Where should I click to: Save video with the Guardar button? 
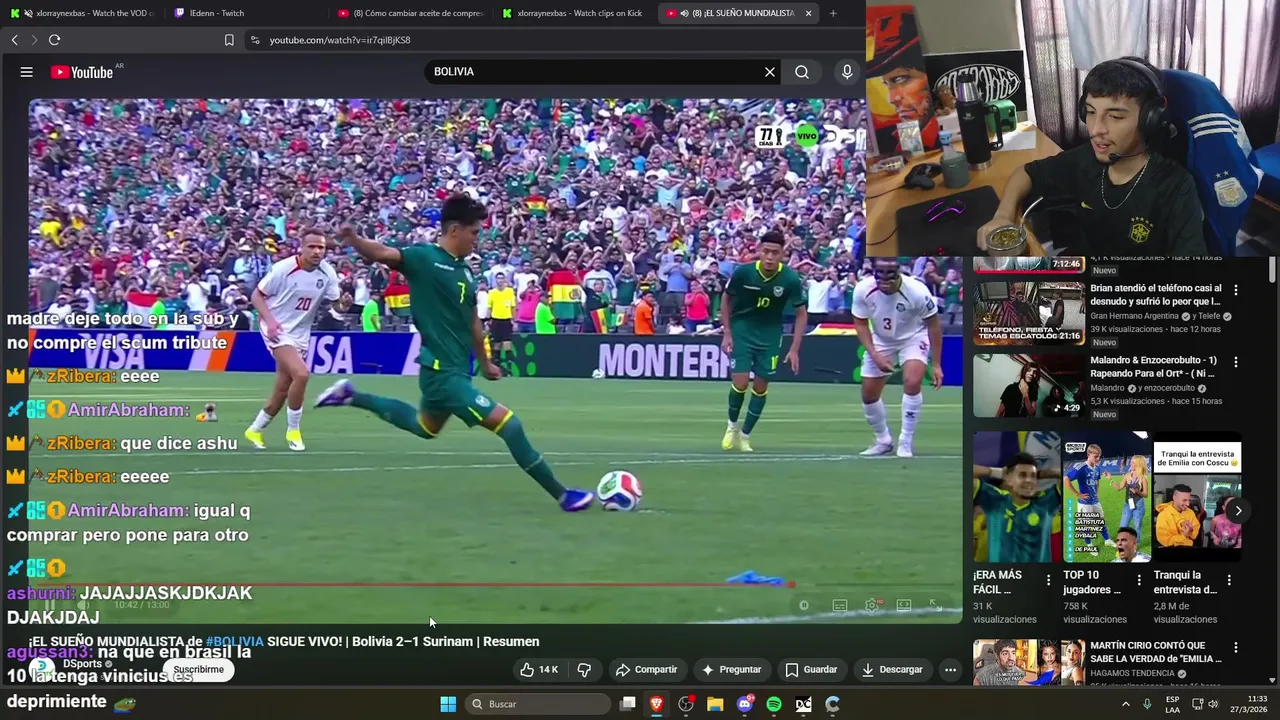pyautogui.click(x=811, y=670)
